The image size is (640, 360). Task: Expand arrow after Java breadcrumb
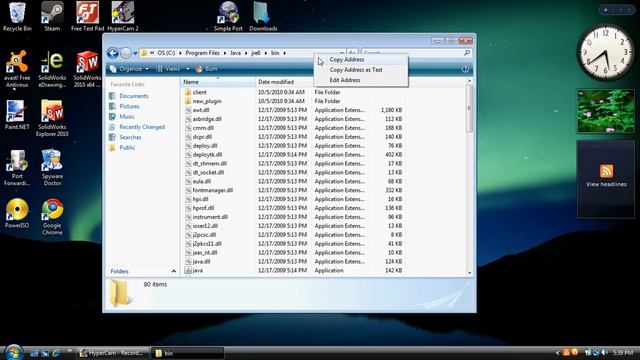click(x=246, y=53)
